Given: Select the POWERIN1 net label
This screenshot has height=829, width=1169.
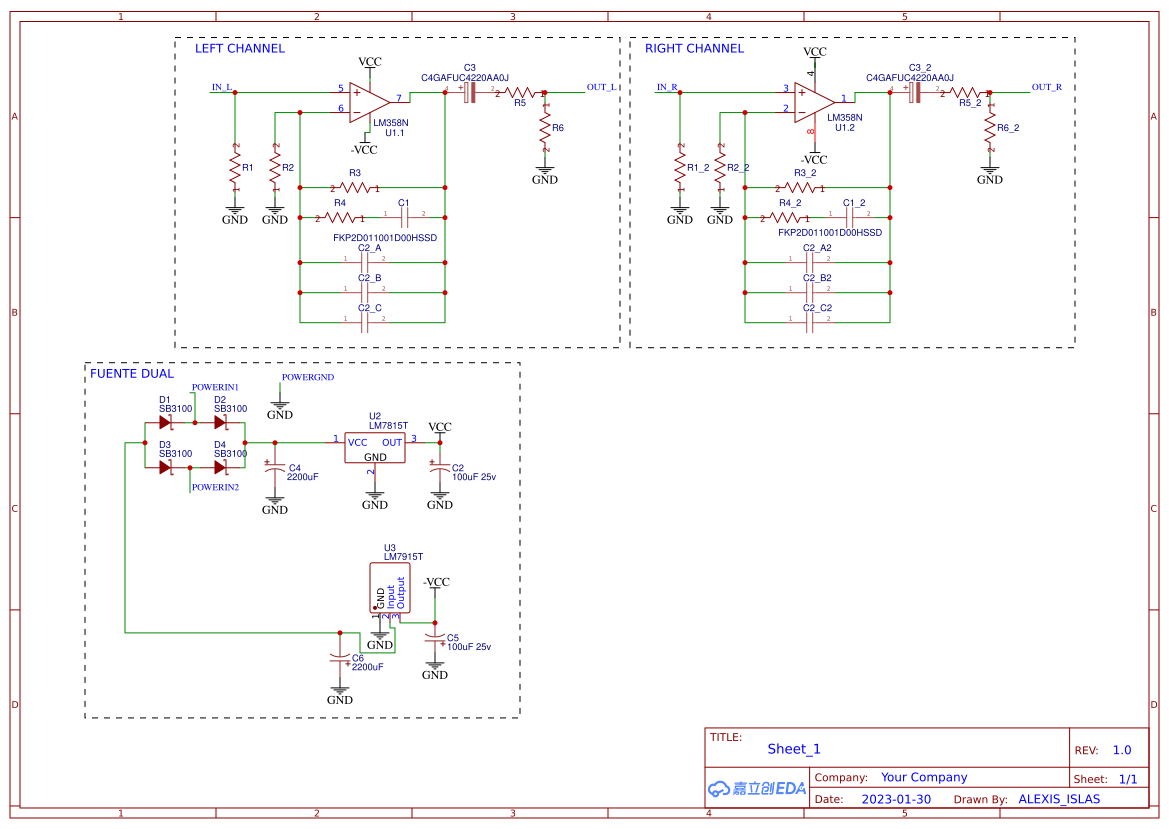Looking at the screenshot, I should (217, 387).
